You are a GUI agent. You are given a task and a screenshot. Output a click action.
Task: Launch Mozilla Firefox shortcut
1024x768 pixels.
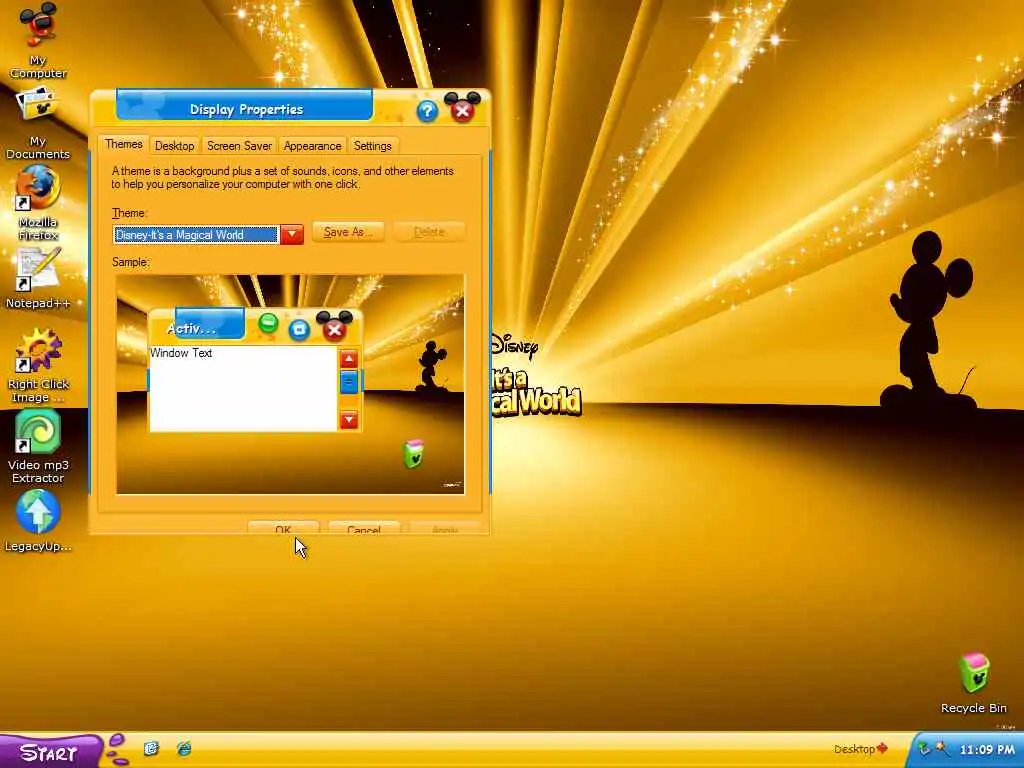(38, 202)
